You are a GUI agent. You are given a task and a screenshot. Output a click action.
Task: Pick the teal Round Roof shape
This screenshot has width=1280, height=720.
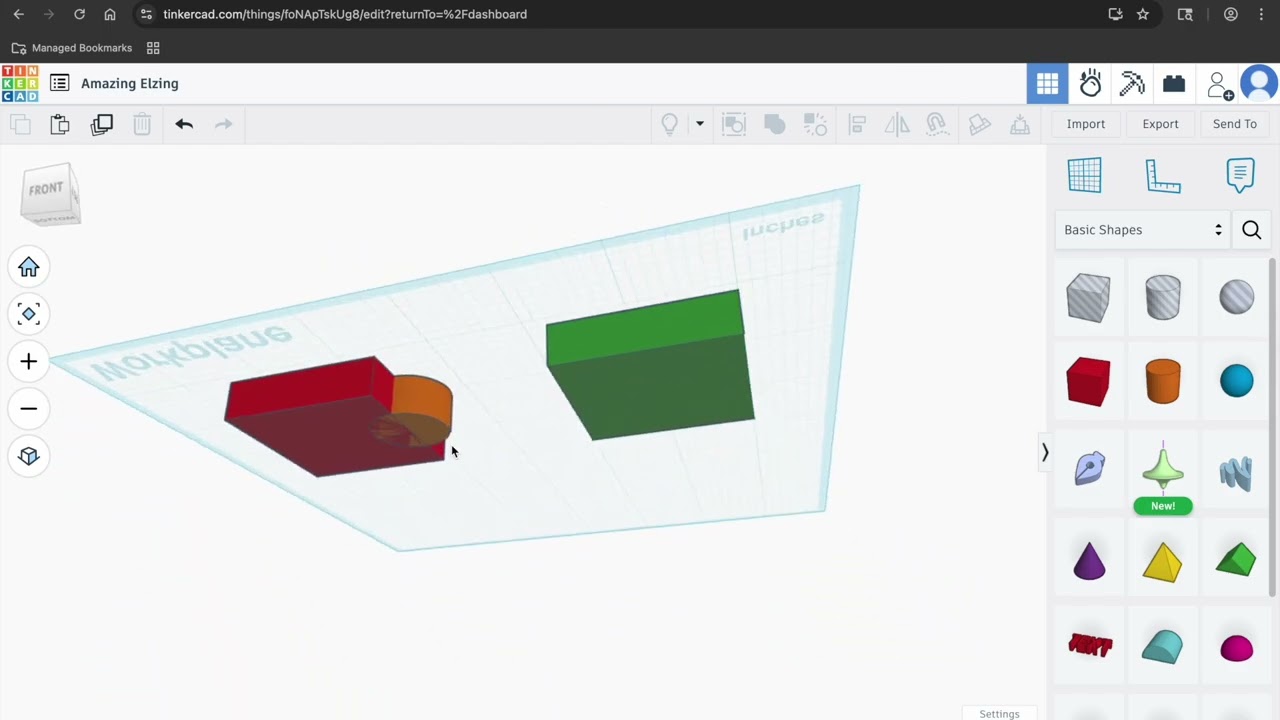1162,646
